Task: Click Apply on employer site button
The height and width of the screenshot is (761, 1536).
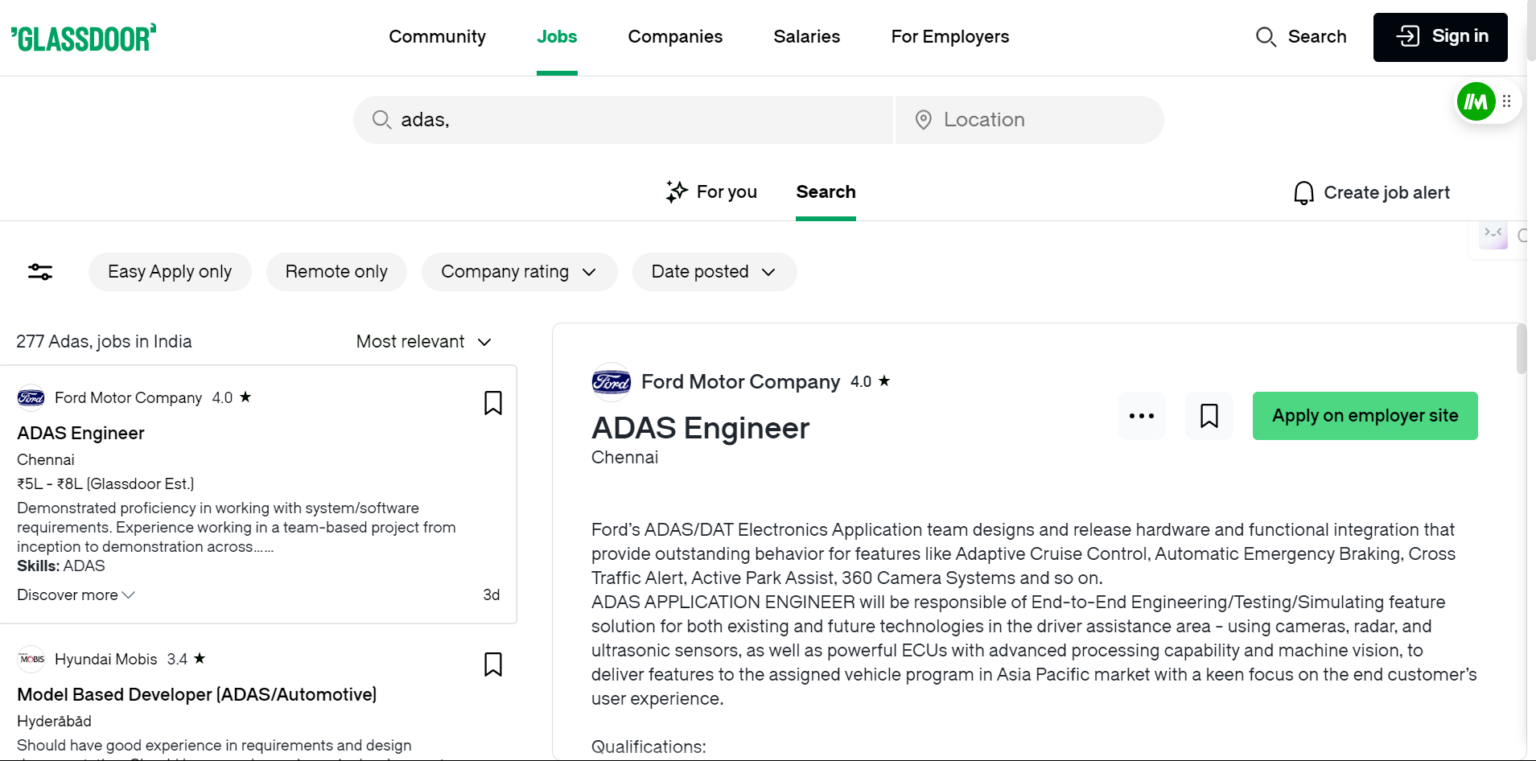Action: 1364,416
